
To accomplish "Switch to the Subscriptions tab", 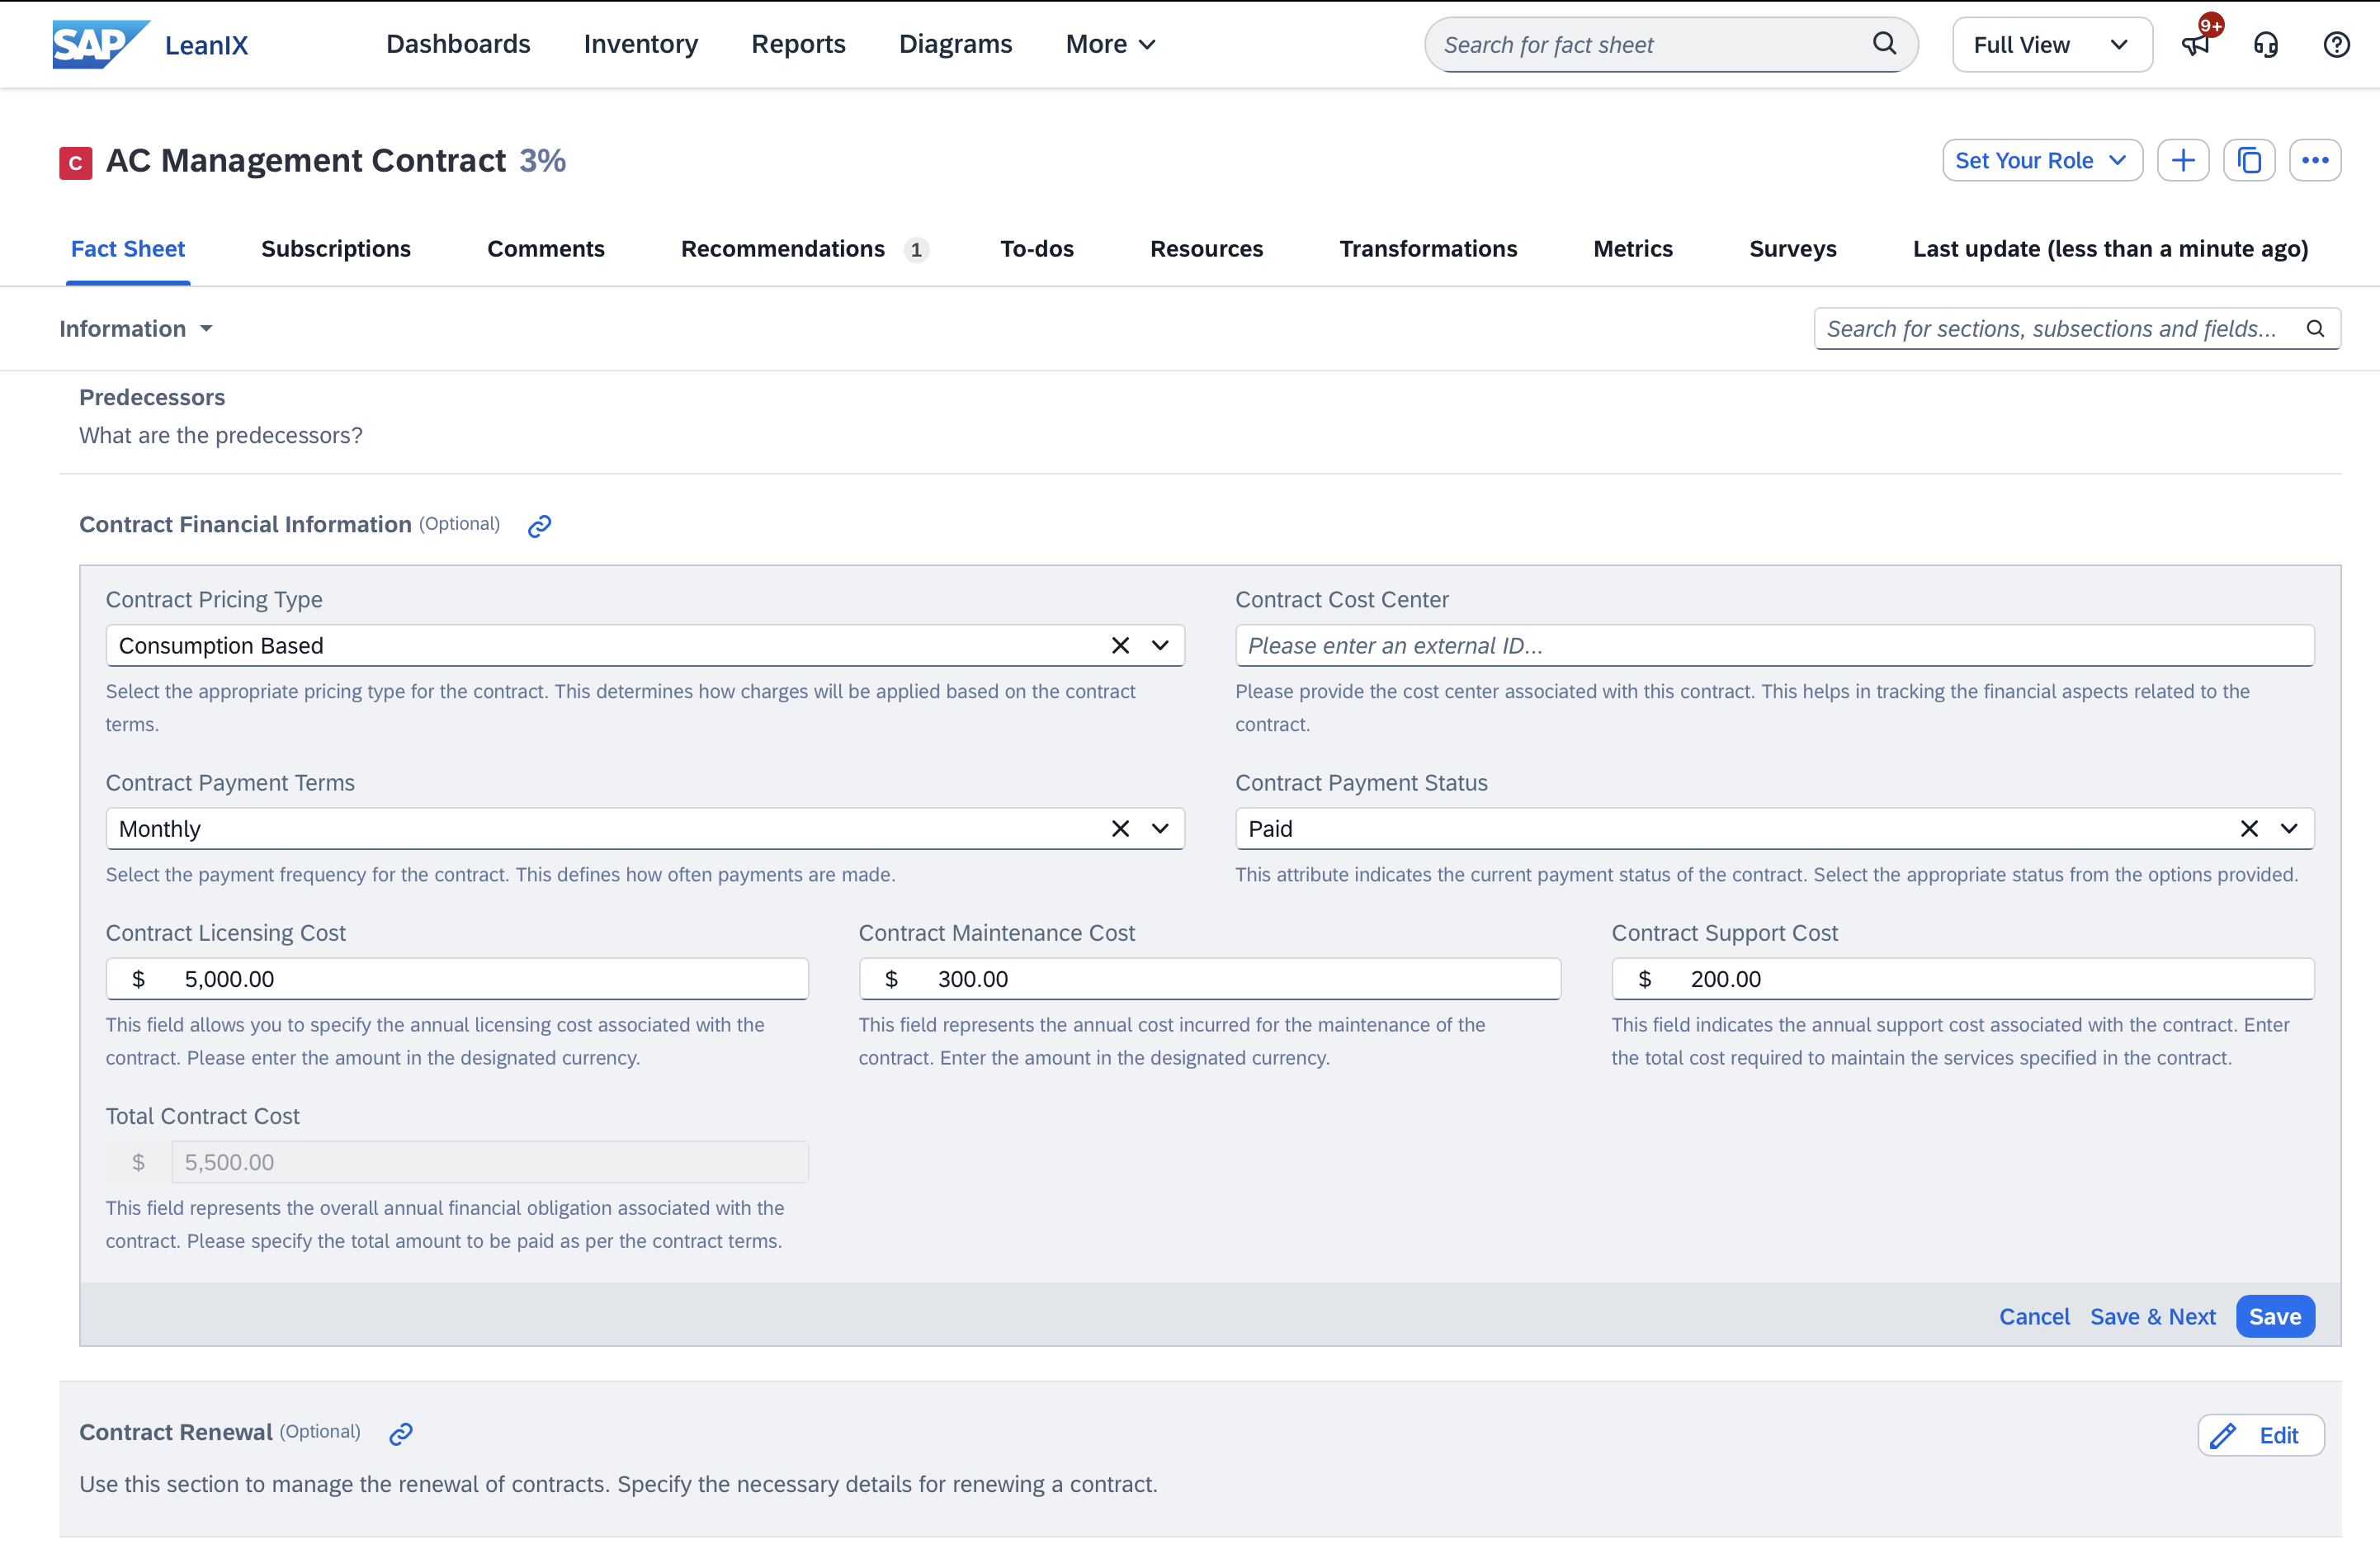I will coord(336,249).
